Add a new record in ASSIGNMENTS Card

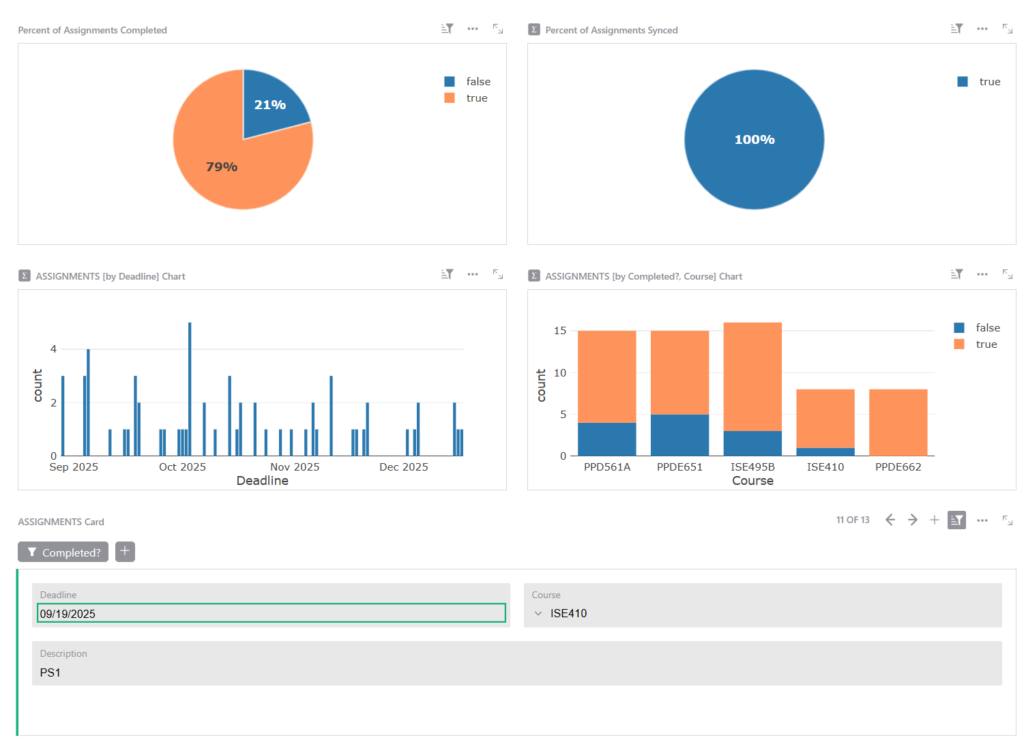pyautogui.click(x=934, y=520)
